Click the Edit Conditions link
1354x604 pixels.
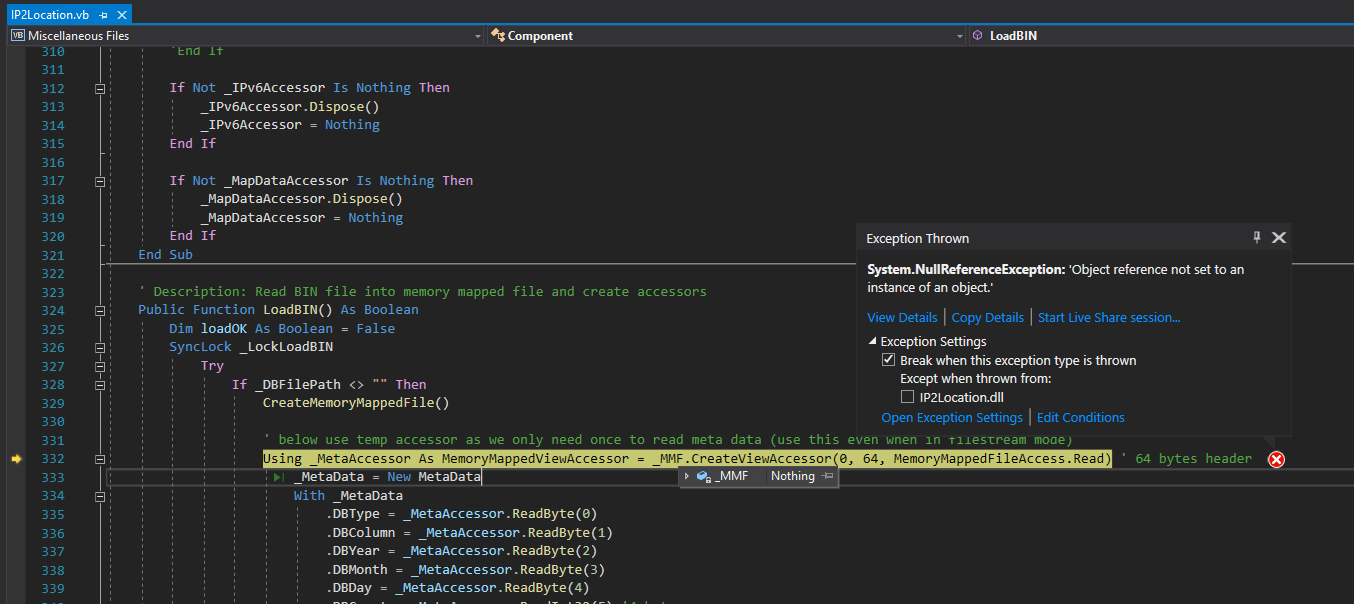point(1080,417)
